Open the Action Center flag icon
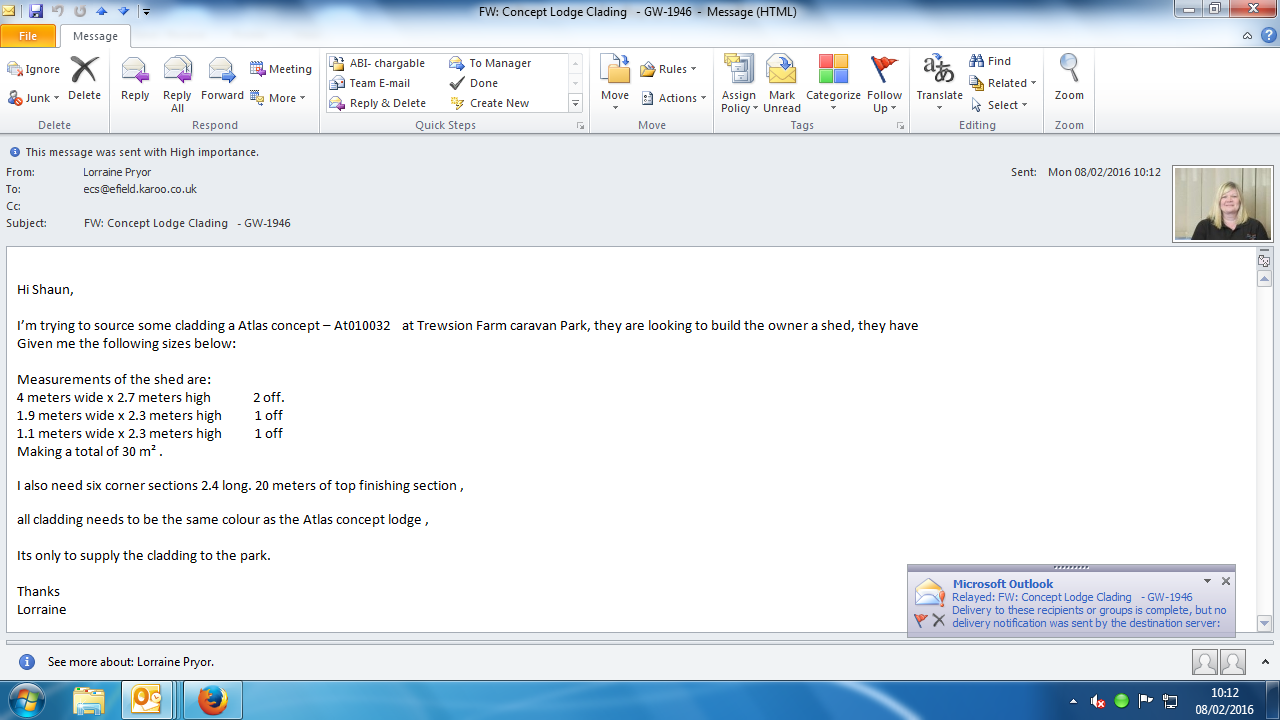Screen dimensions: 1280x720 [1146, 701]
